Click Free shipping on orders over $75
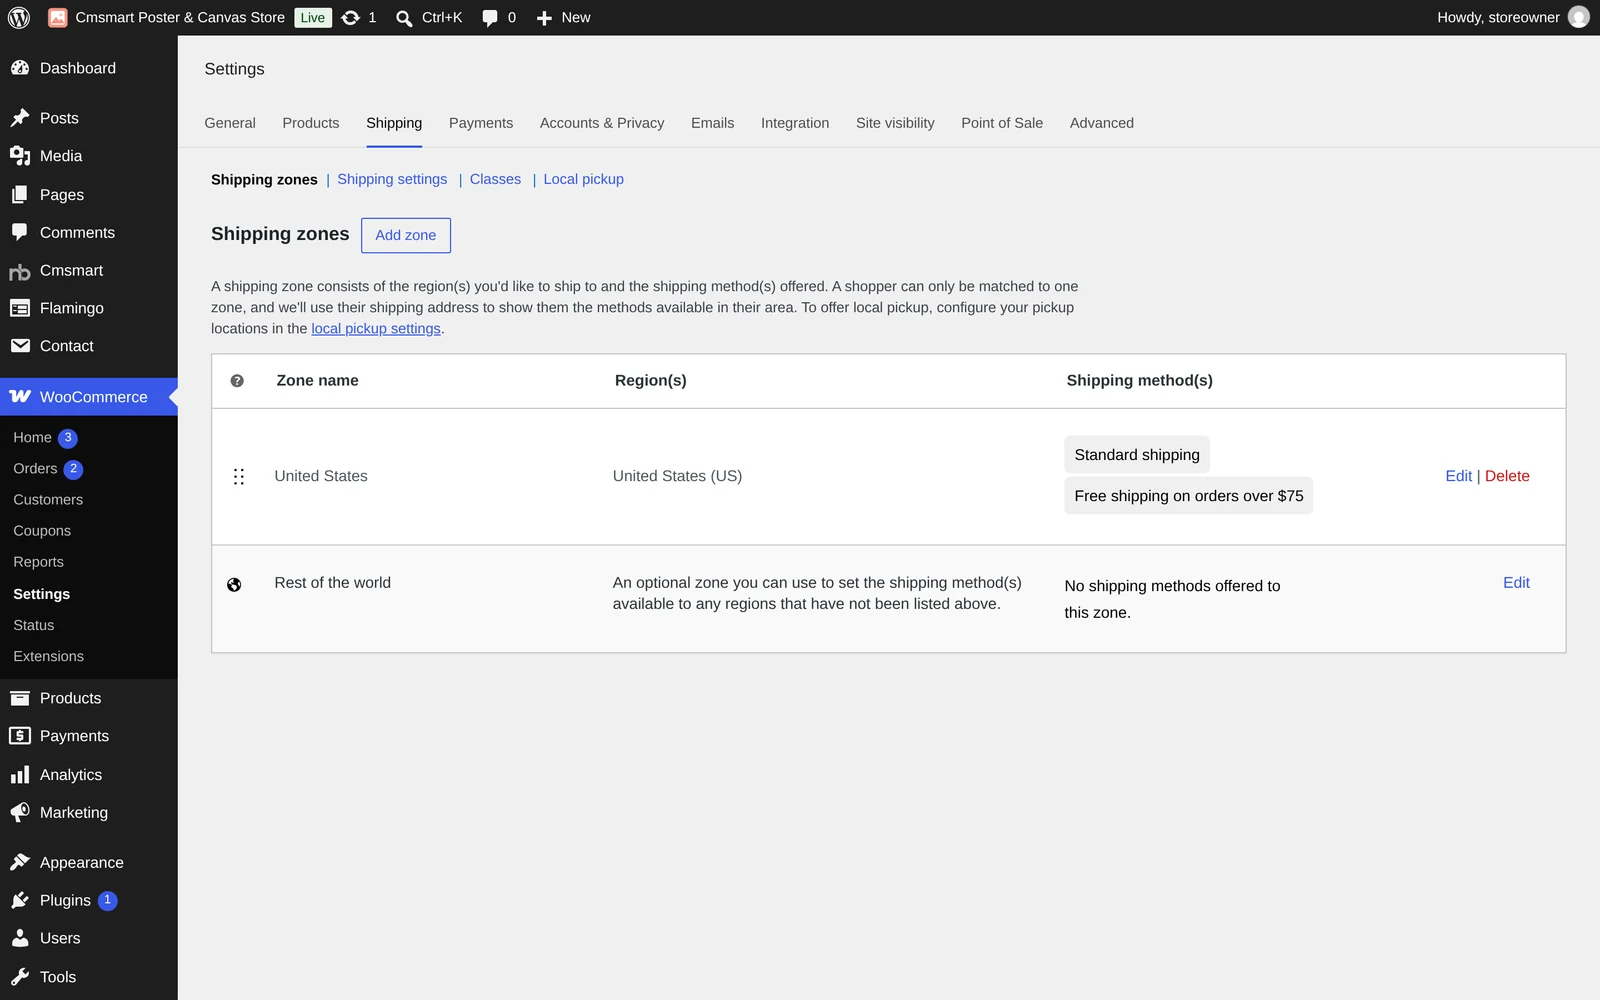 (1189, 496)
